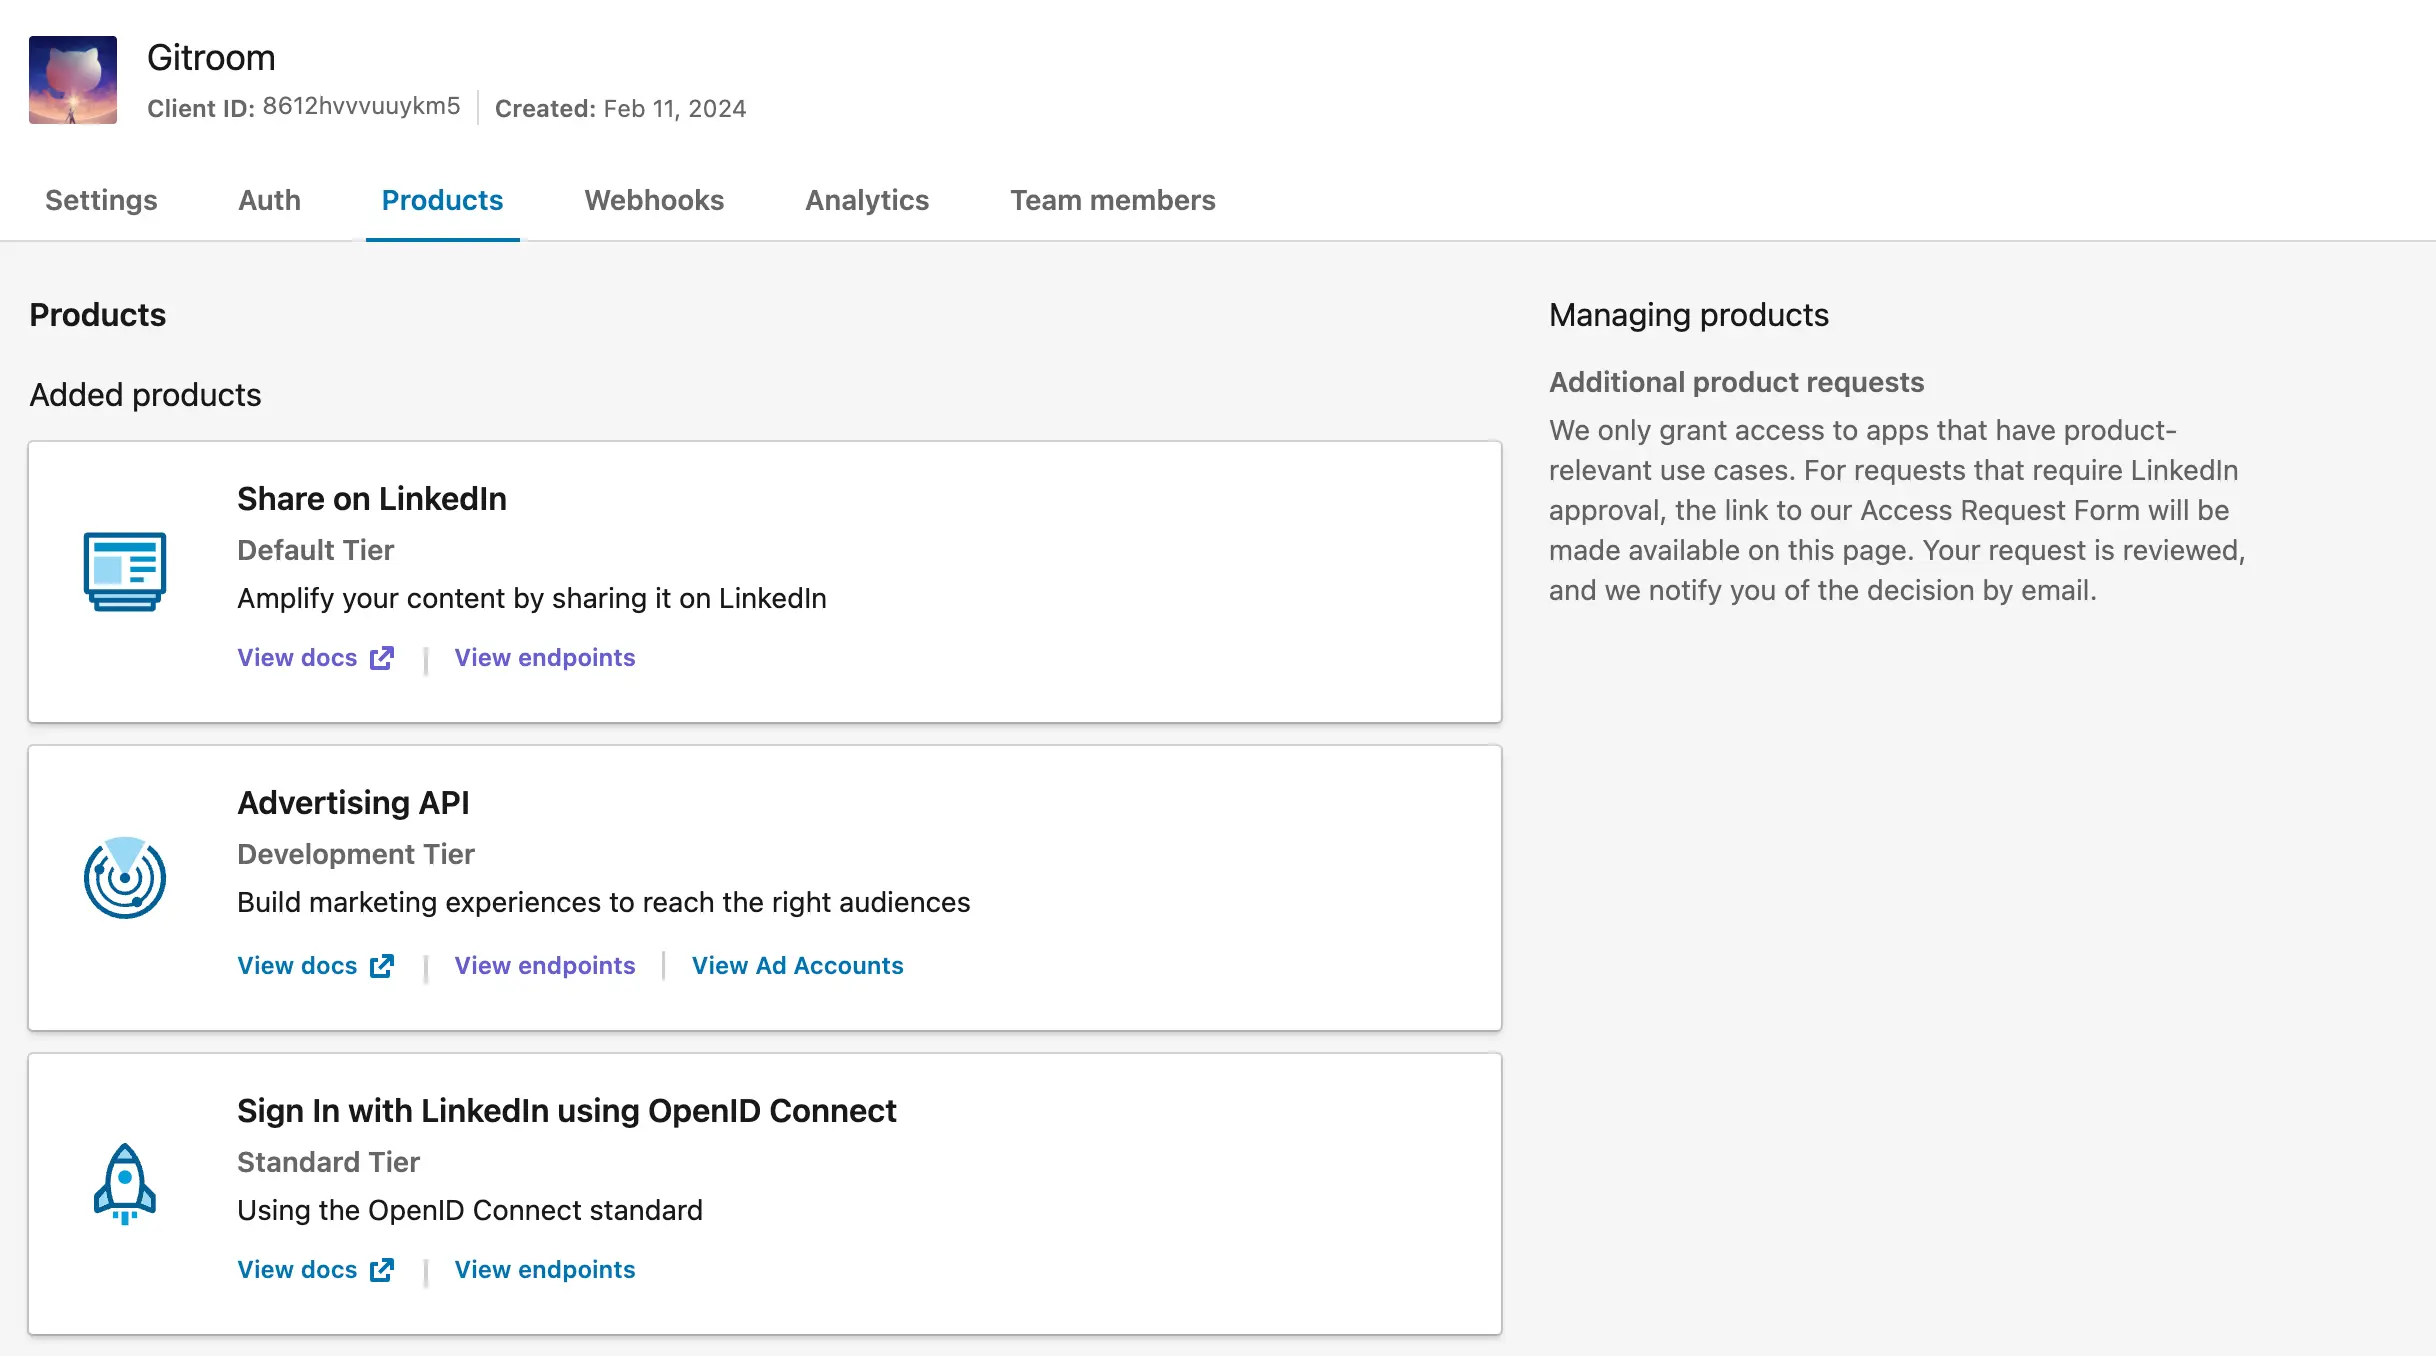This screenshot has height=1356, width=2436.
Task: Click the Standard Tier label
Action: 328,1162
